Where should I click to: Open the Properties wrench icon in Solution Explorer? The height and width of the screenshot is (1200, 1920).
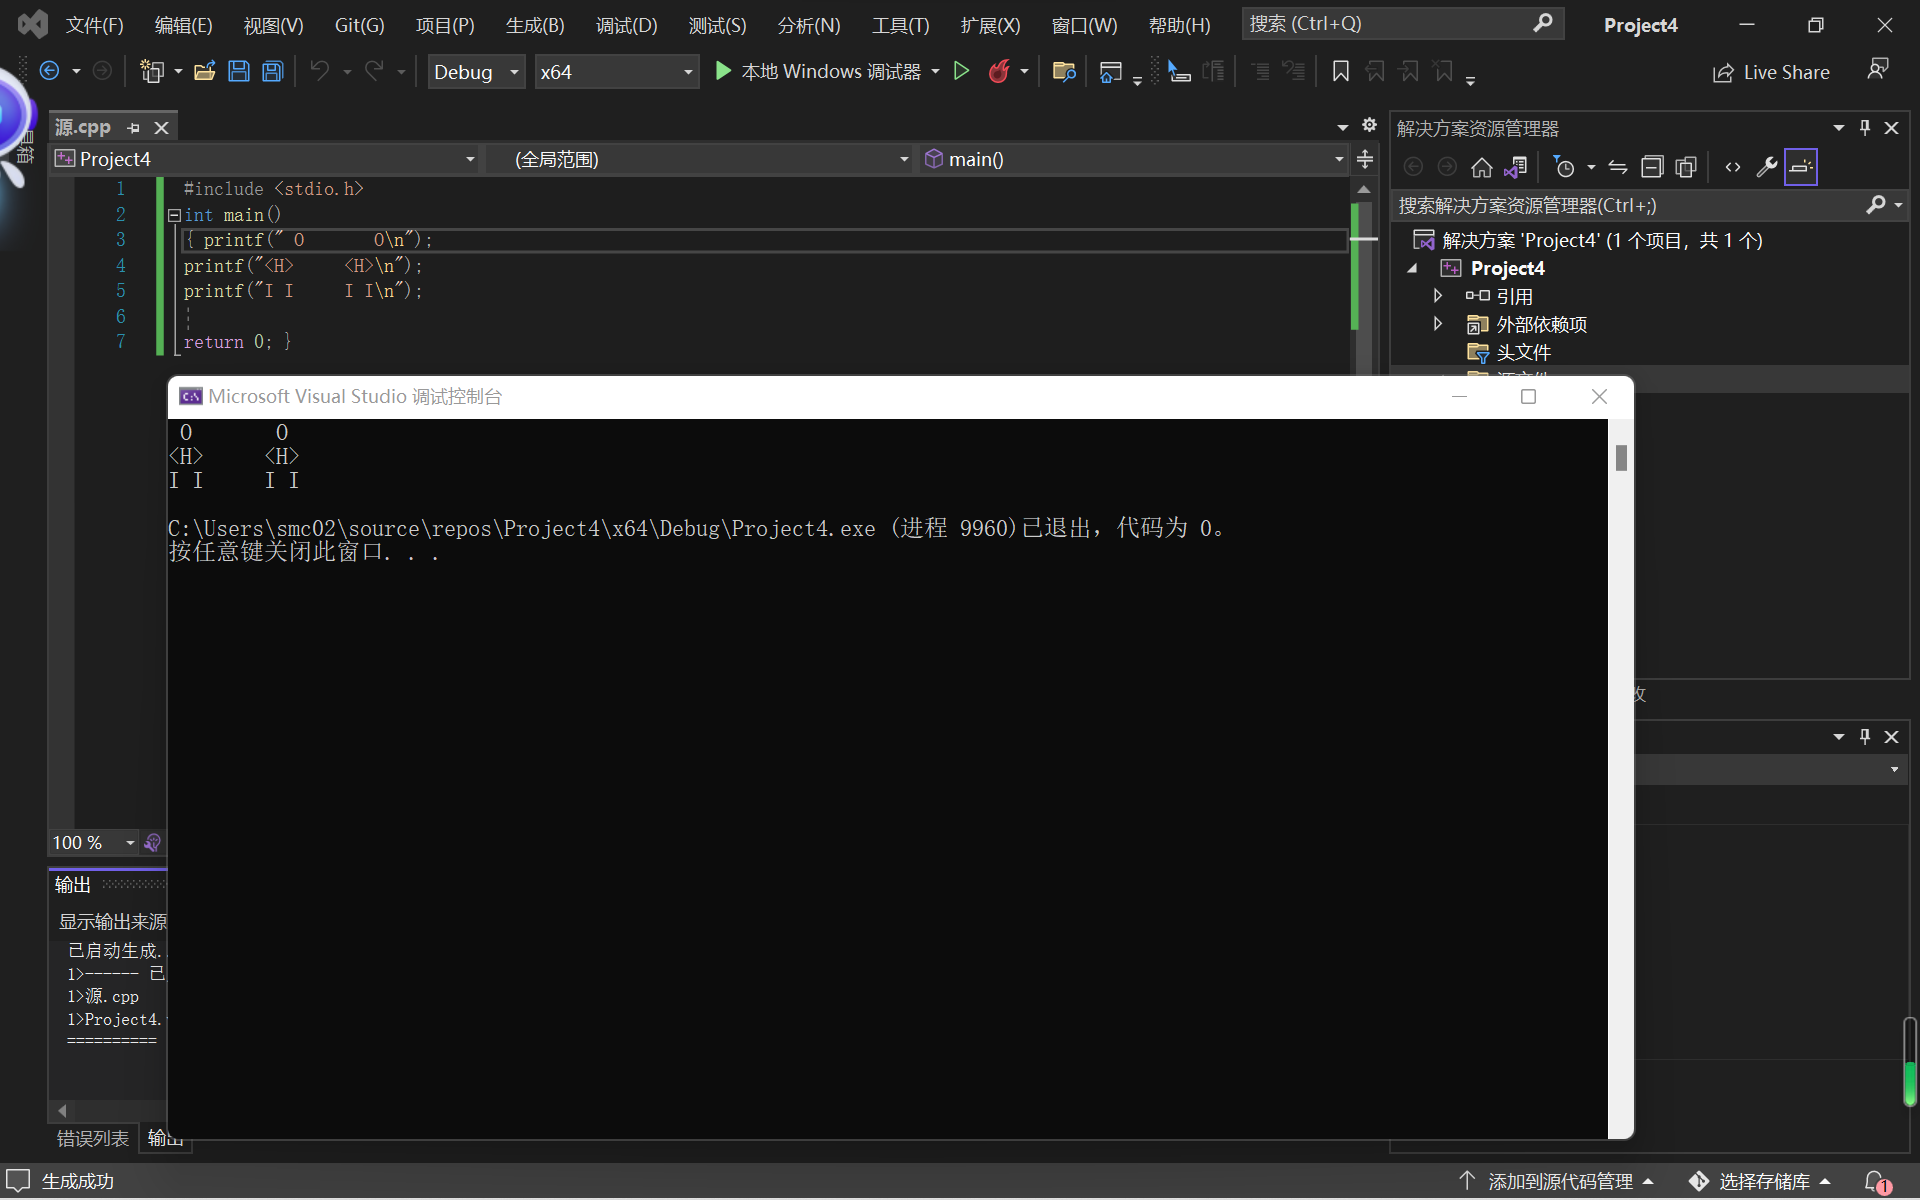tap(1766, 167)
